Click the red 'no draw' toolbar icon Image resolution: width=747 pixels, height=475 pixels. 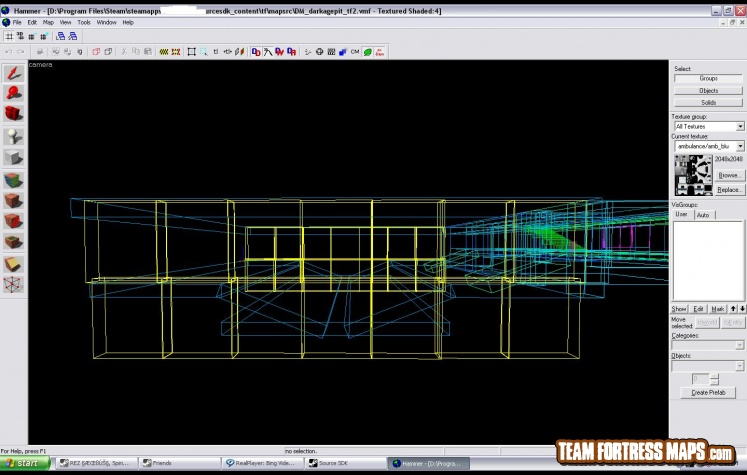[x=380, y=52]
